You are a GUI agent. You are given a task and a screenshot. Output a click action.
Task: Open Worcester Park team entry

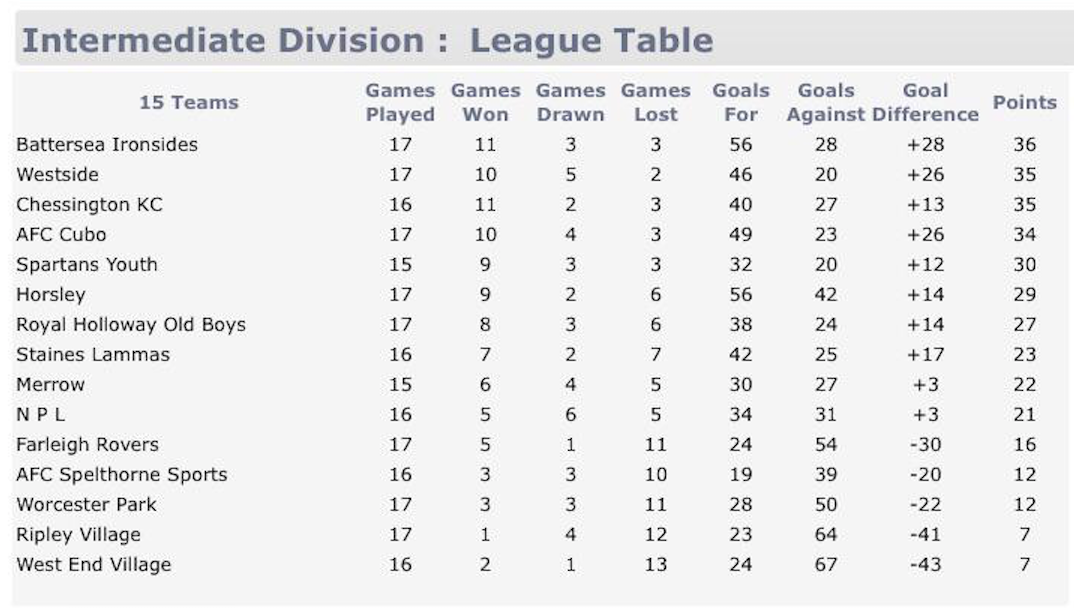tap(86, 505)
